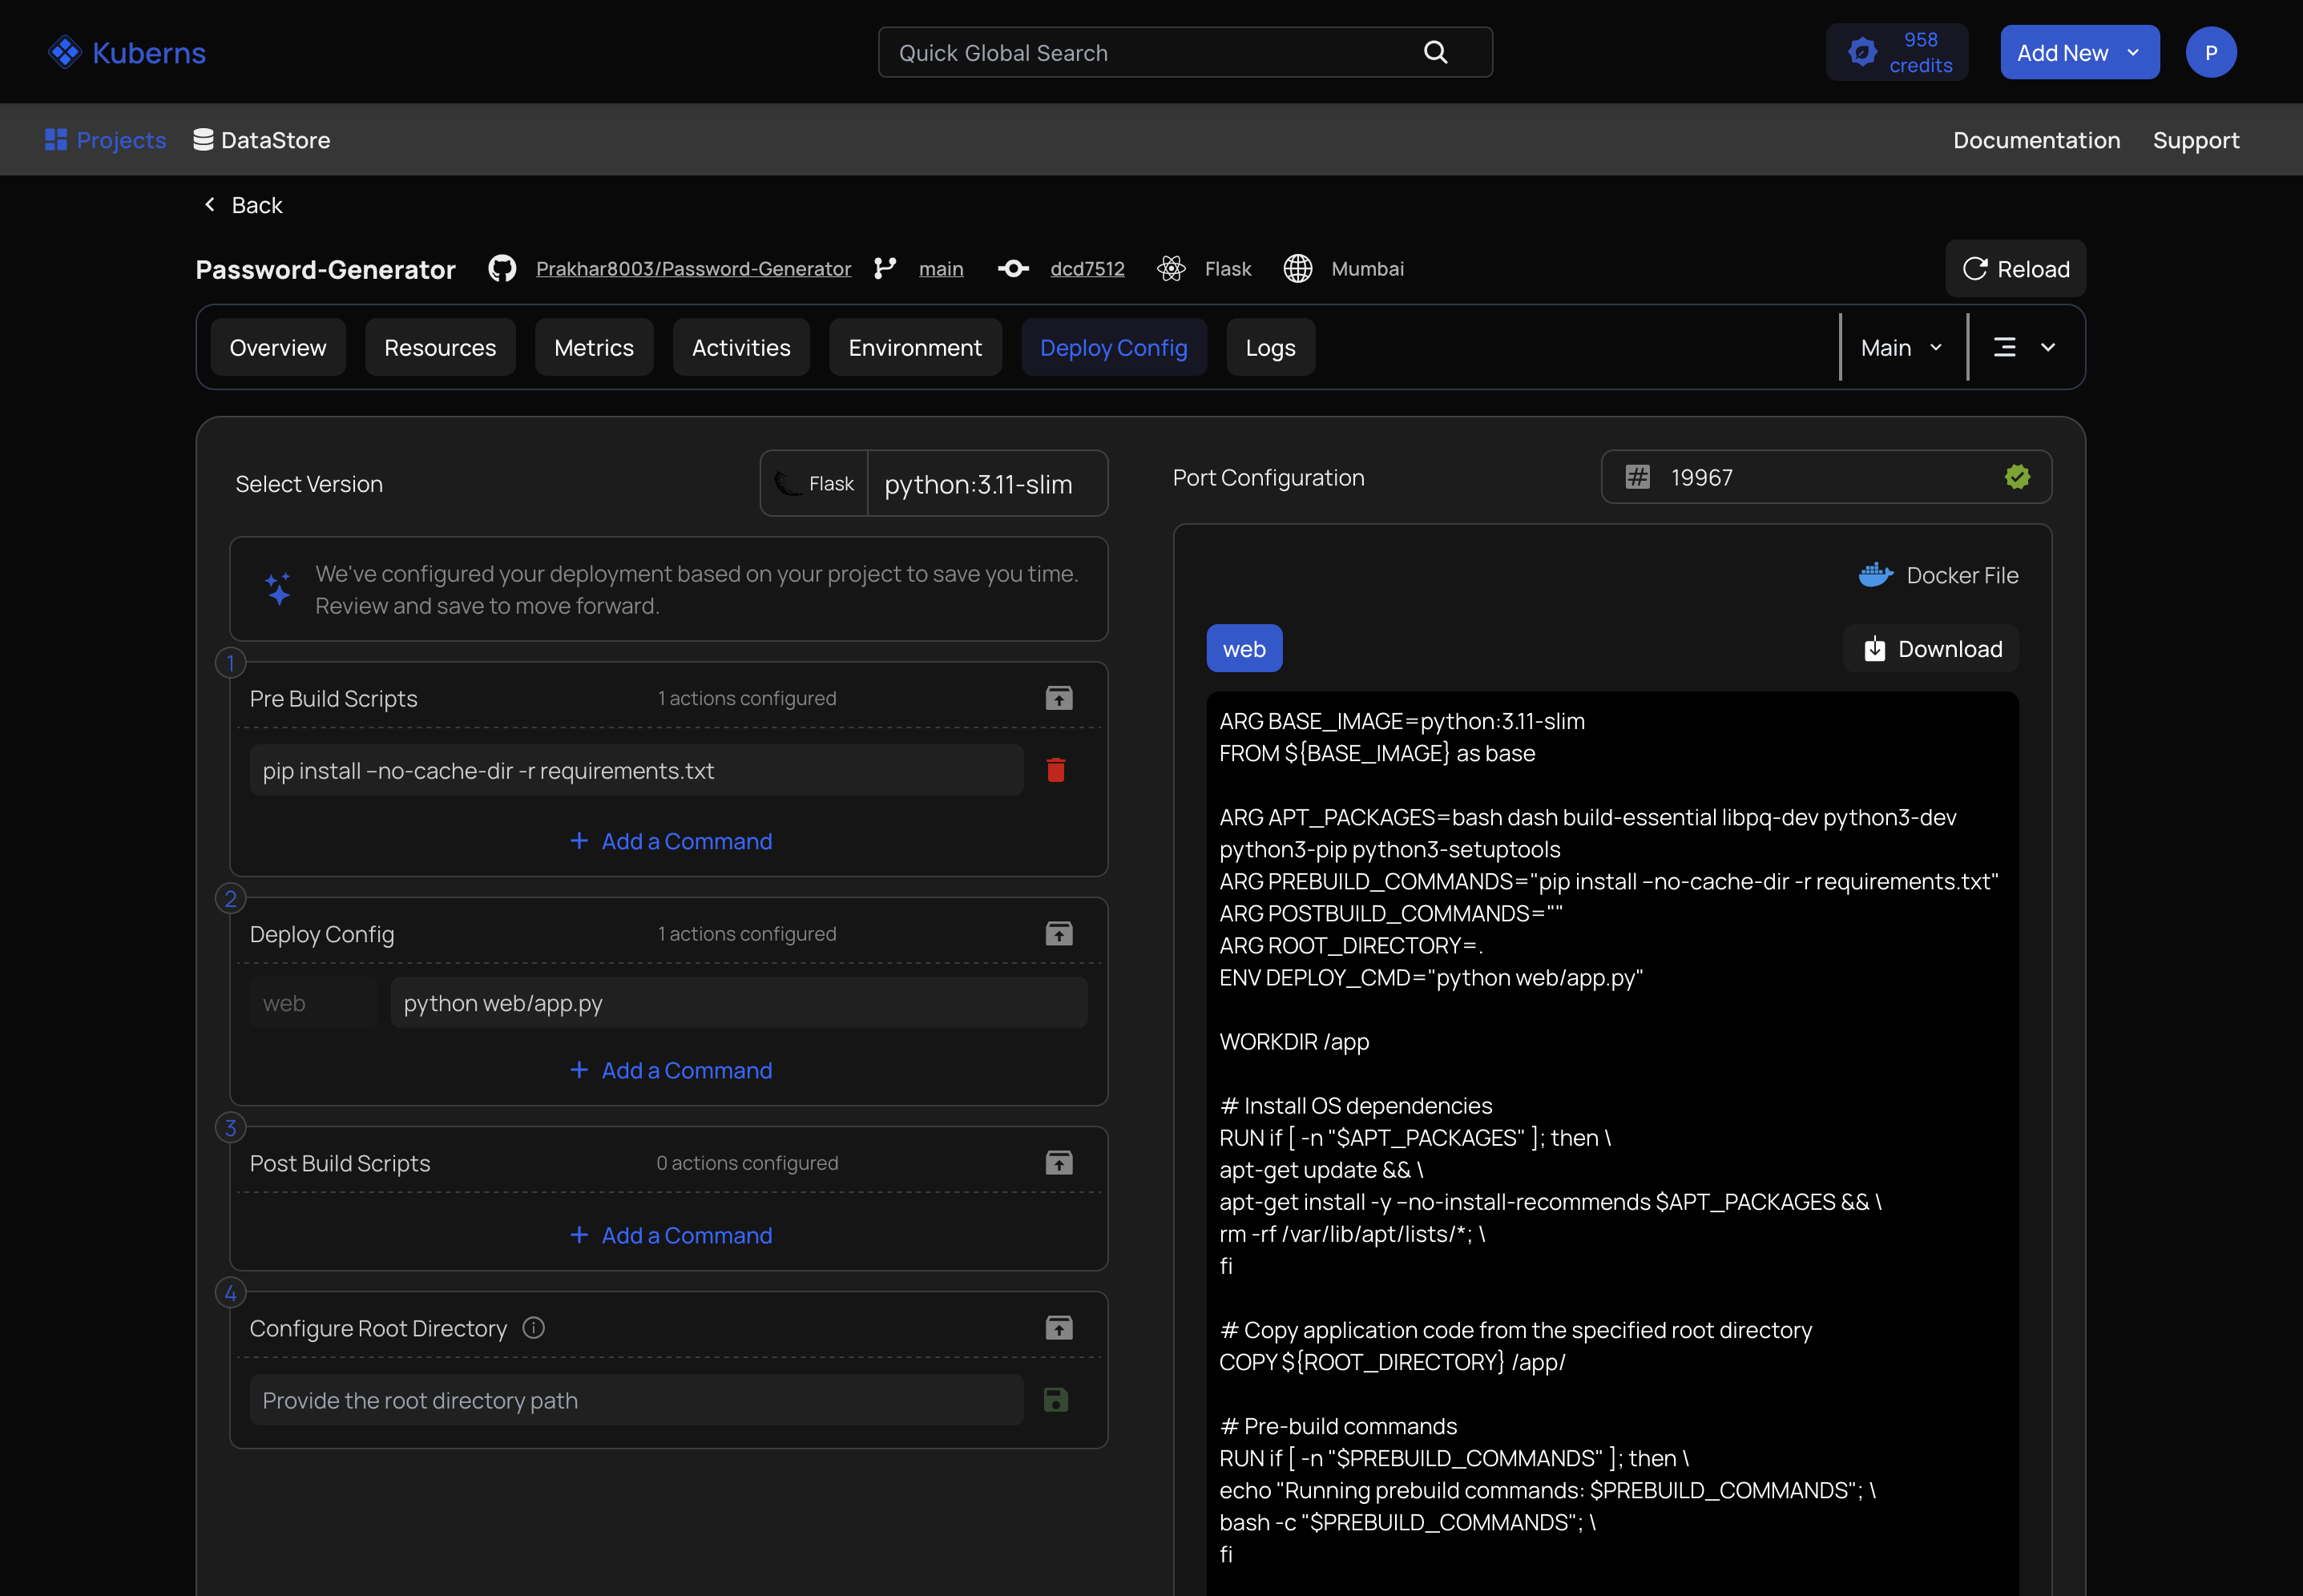This screenshot has height=1596, width=2303.
Task: Go to DataStore section
Action: pos(262,140)
